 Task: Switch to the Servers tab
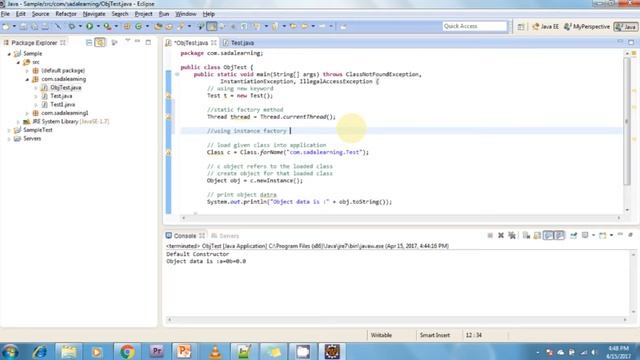click(225, 236)
